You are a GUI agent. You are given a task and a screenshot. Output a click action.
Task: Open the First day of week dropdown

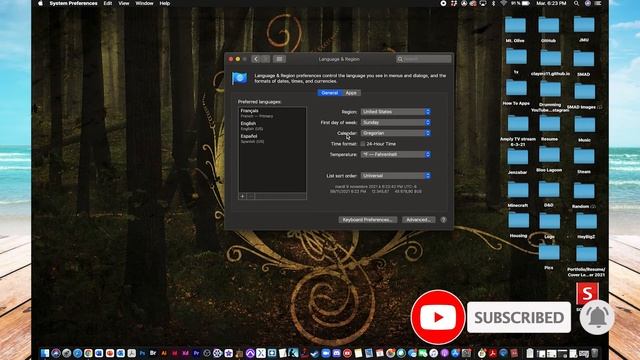point(396,122)
